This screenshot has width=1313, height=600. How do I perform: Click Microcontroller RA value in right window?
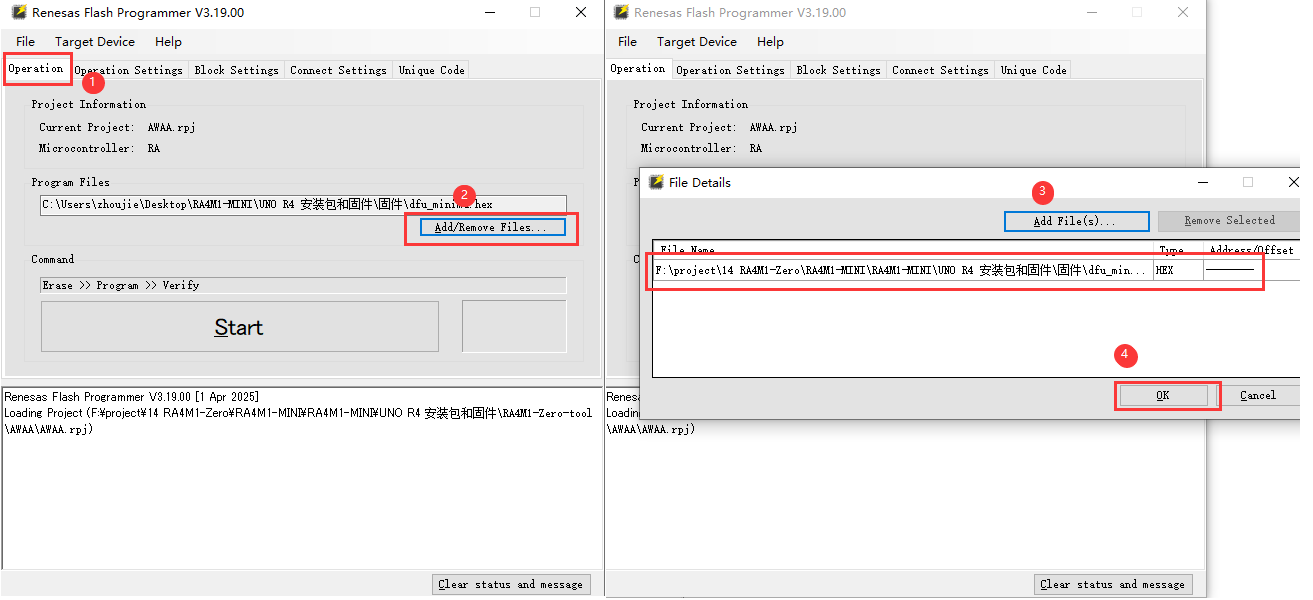(756, 148)
